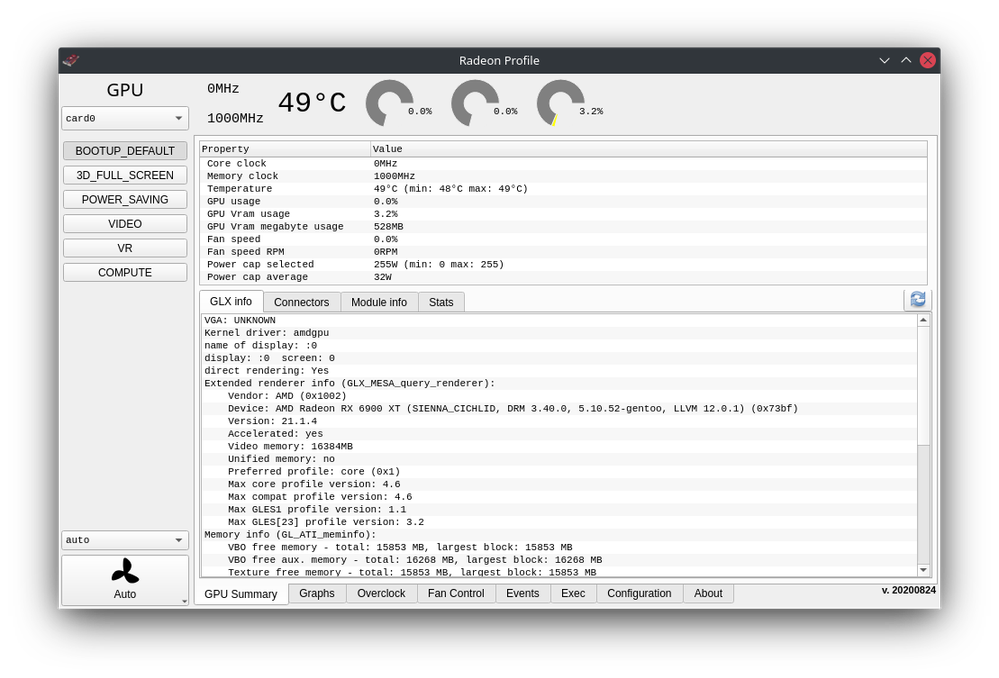Select the Power cap average row
The image size is (999, 678).
tap(563, 277)
